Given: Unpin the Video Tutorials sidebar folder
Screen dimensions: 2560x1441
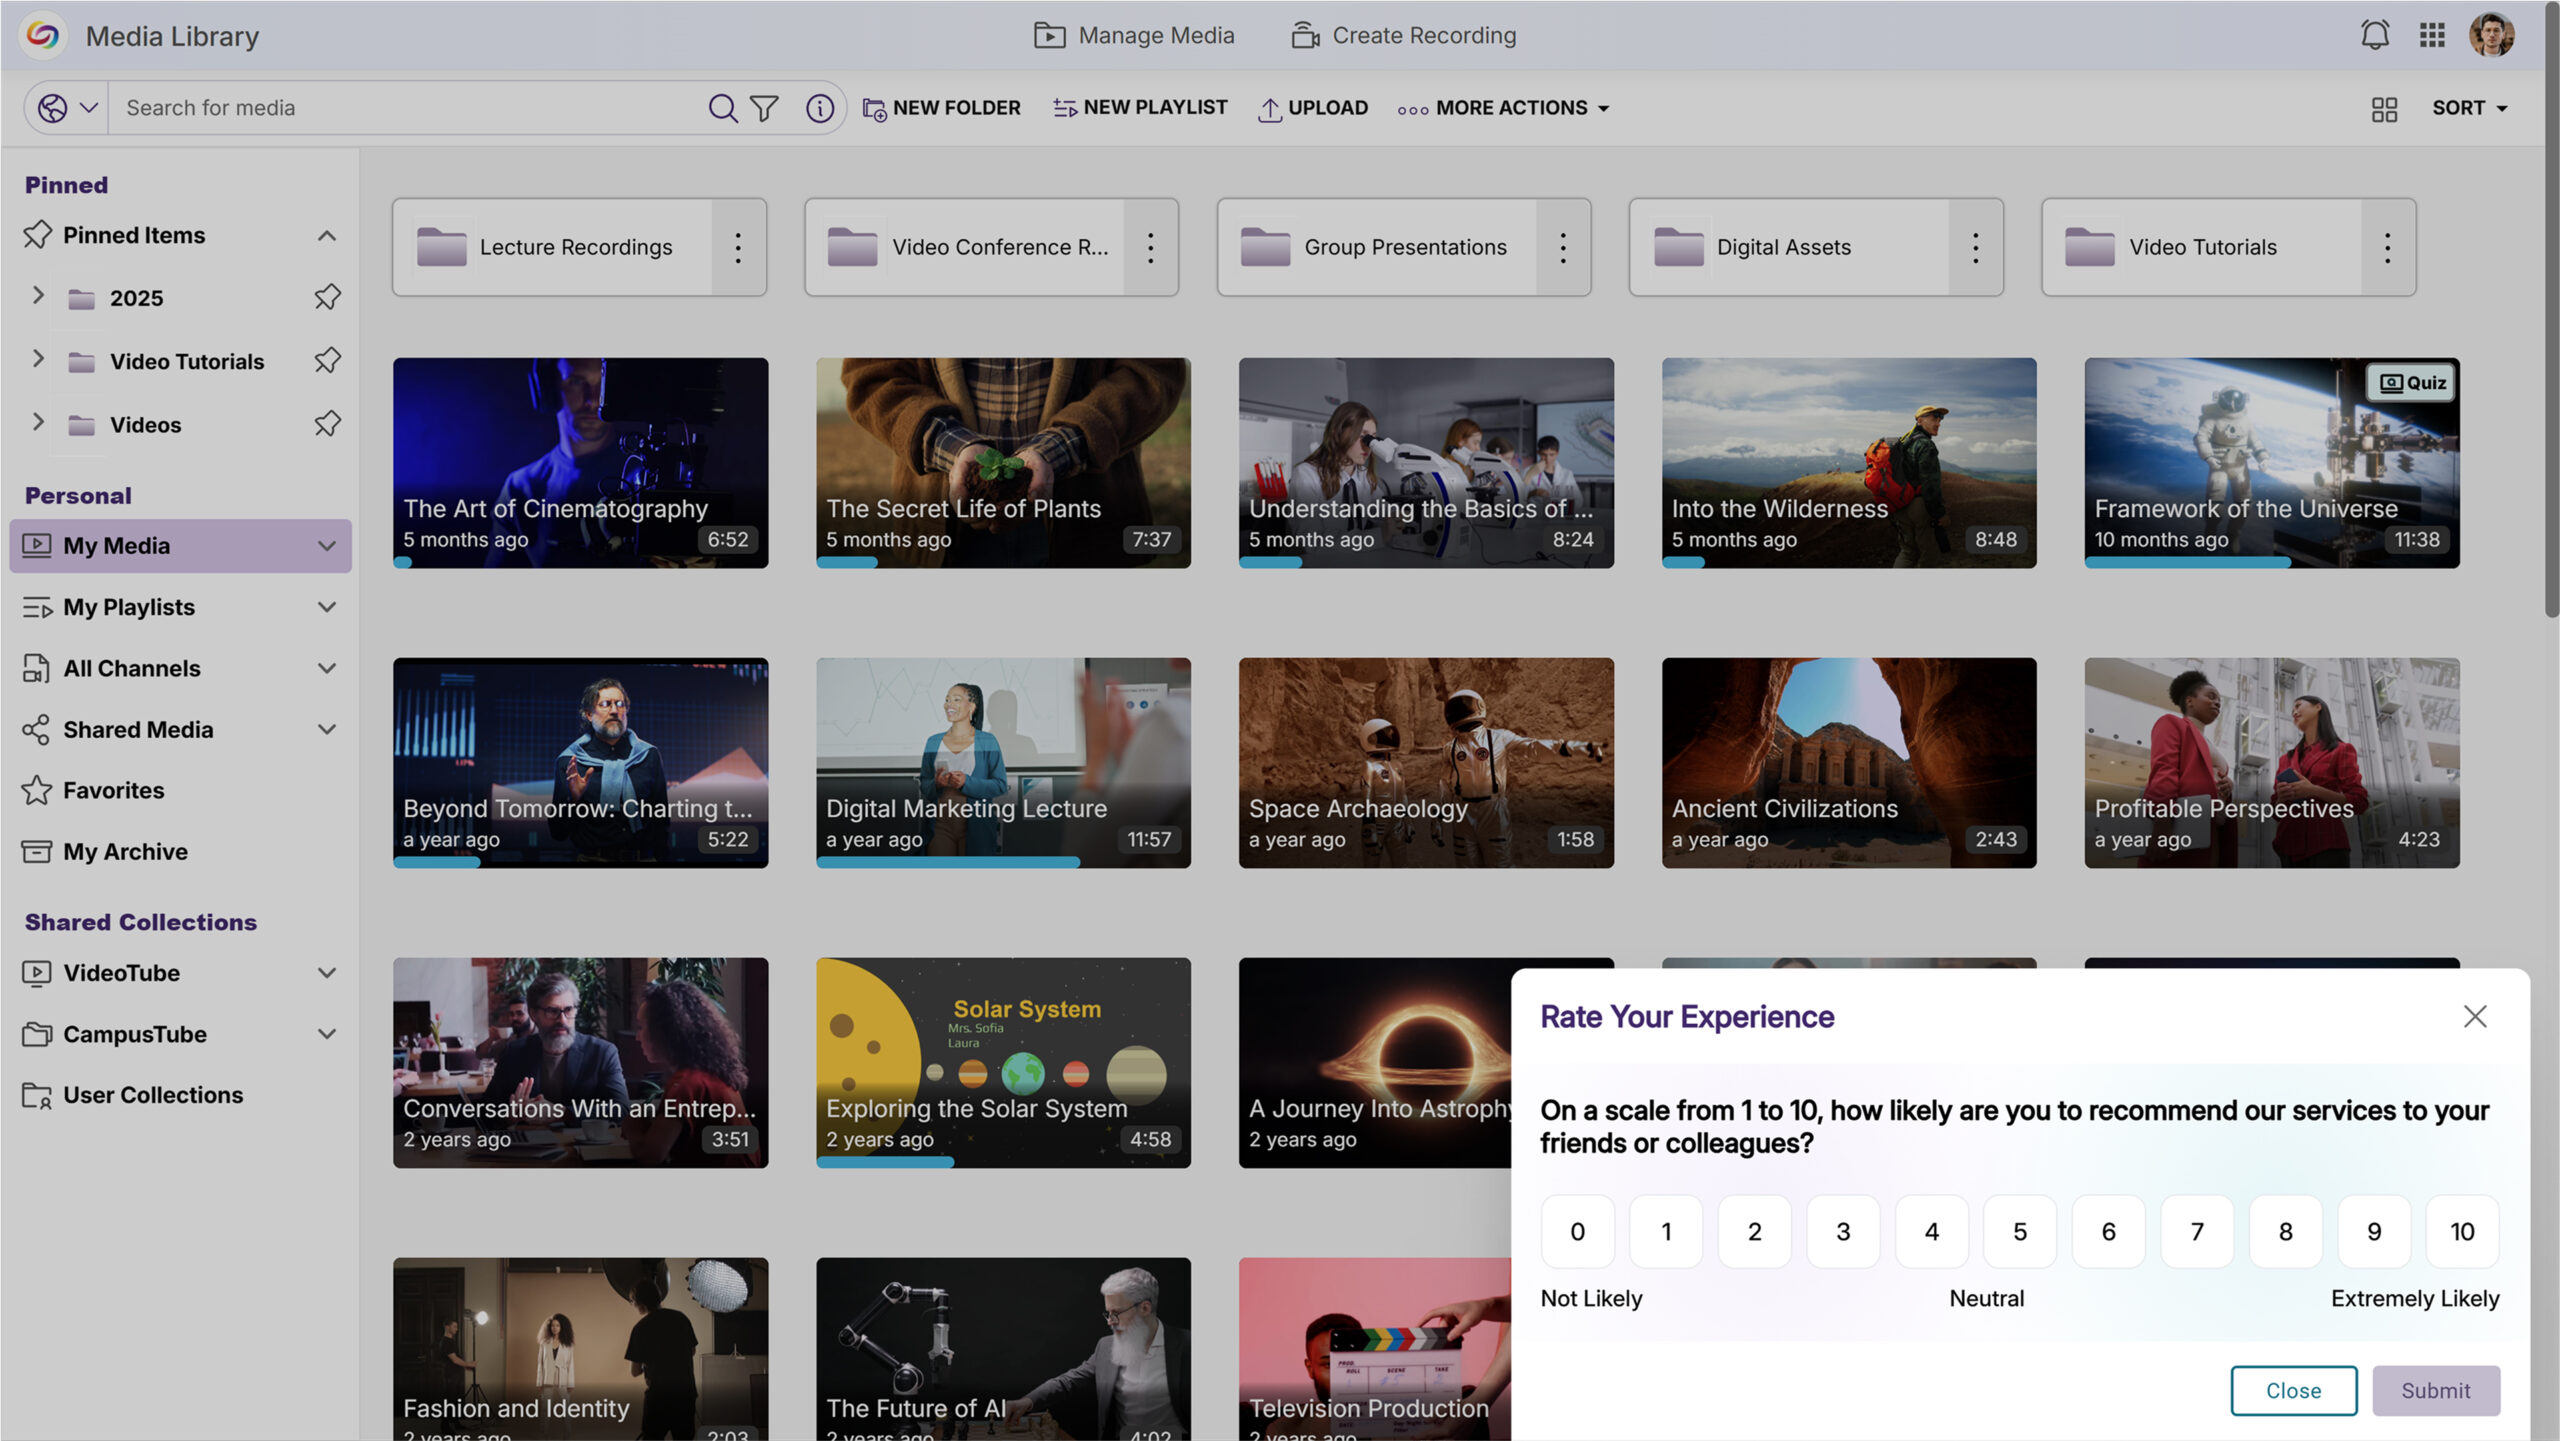Looking at the screenshot, I should (x=327, y=361).
